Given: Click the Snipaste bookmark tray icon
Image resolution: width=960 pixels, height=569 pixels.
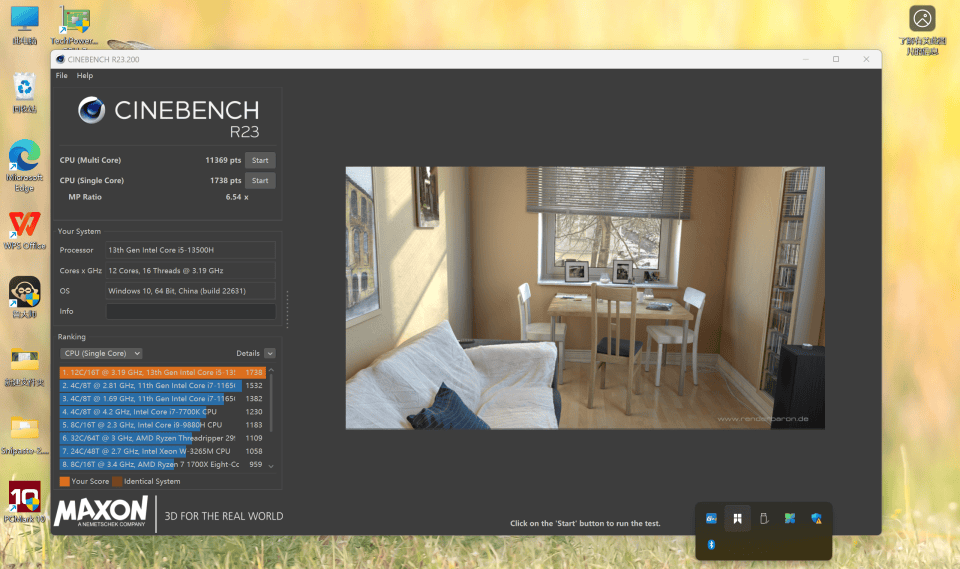Looking at the screenshot, I should (737, 518).
